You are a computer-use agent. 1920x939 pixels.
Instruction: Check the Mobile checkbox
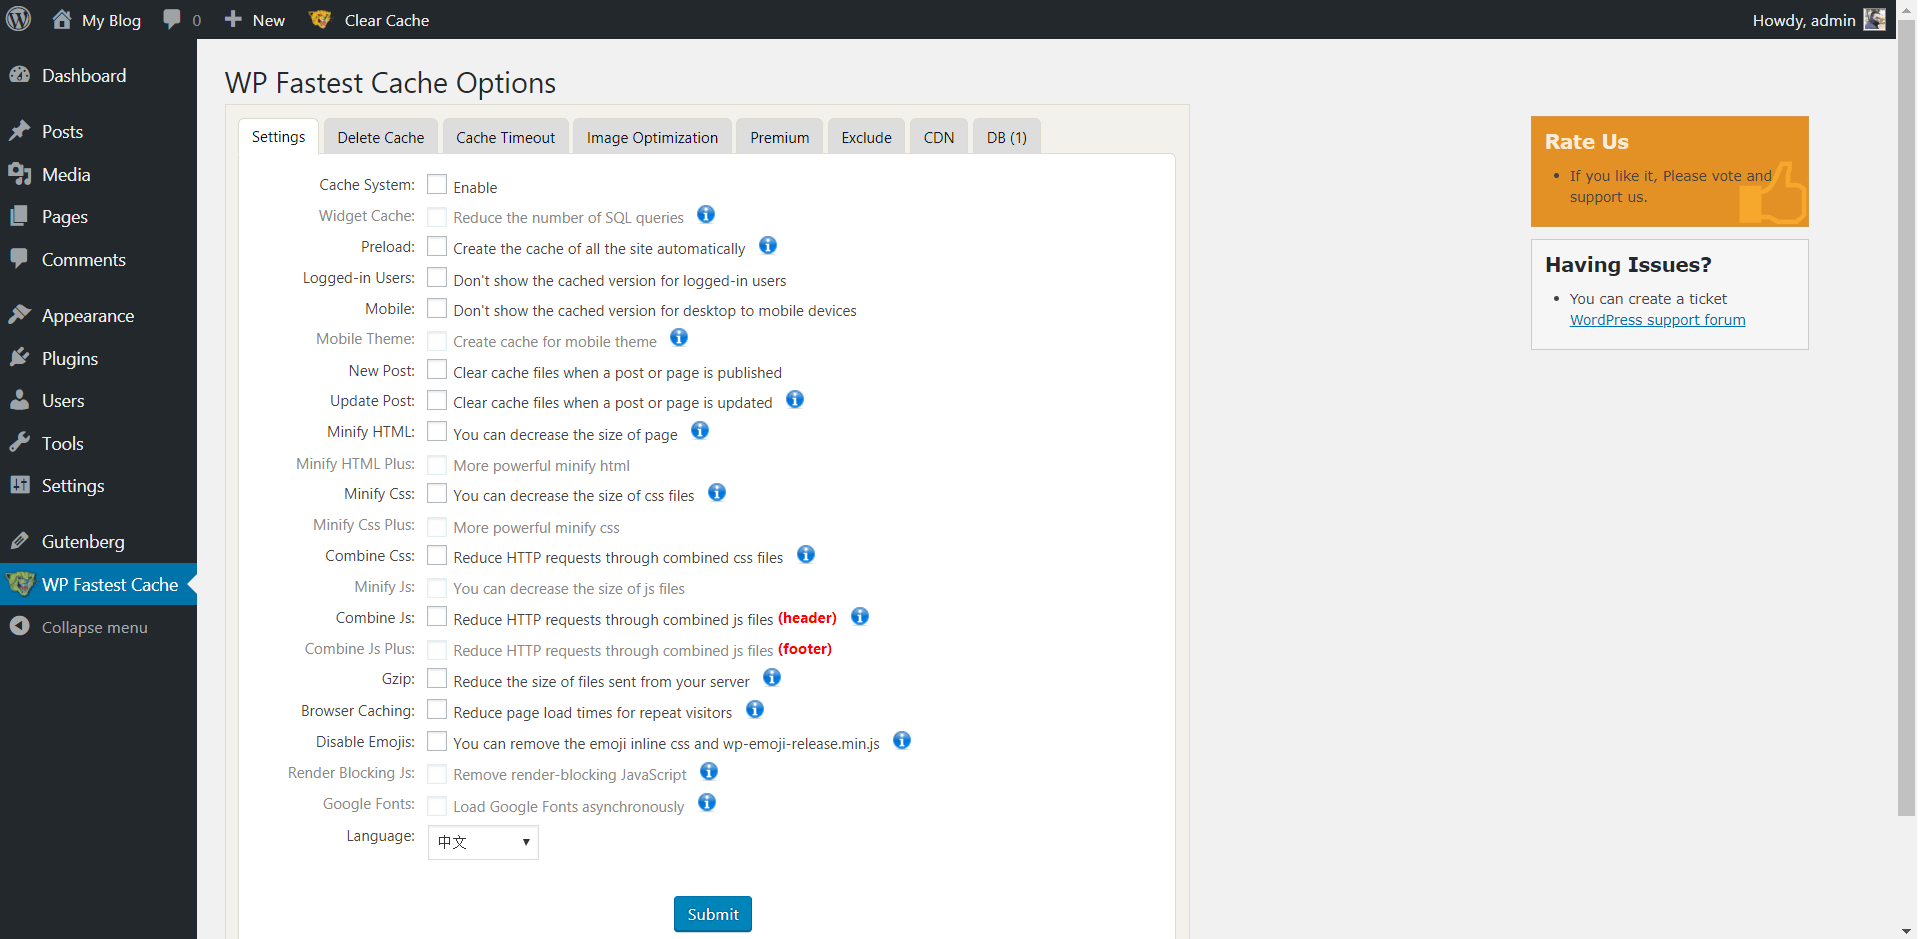click(437, 308)
